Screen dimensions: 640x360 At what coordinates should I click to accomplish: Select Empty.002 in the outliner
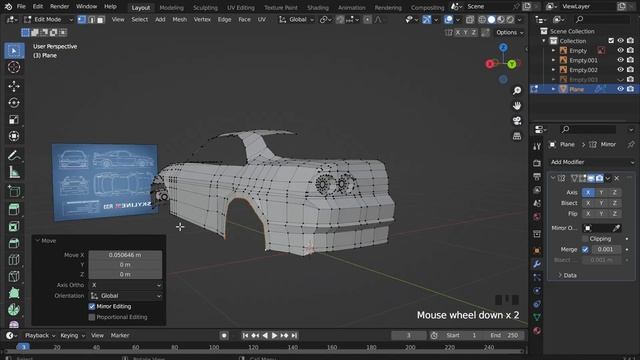[x=583, y=70]
